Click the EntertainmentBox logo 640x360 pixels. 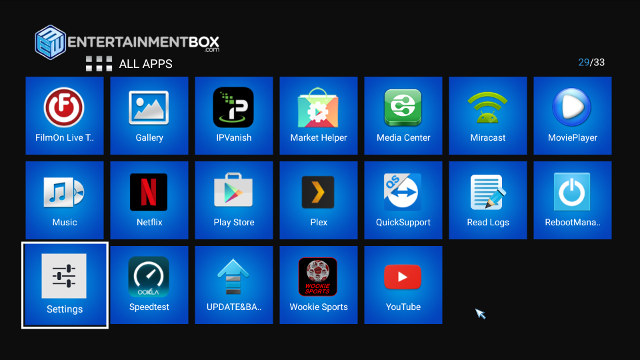pos(127,42)
